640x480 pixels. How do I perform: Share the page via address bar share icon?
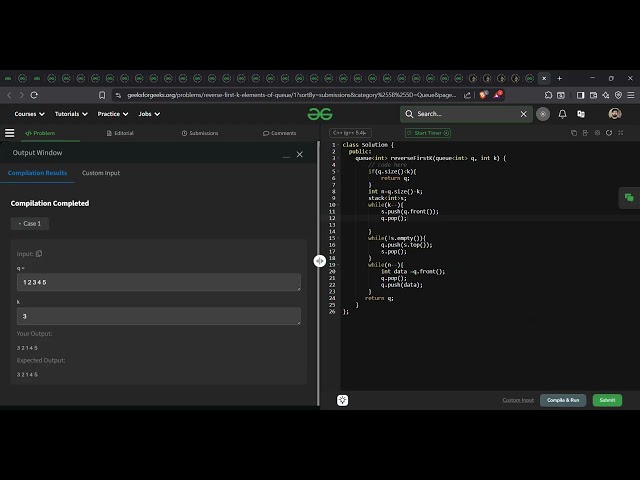click(467, 95)
